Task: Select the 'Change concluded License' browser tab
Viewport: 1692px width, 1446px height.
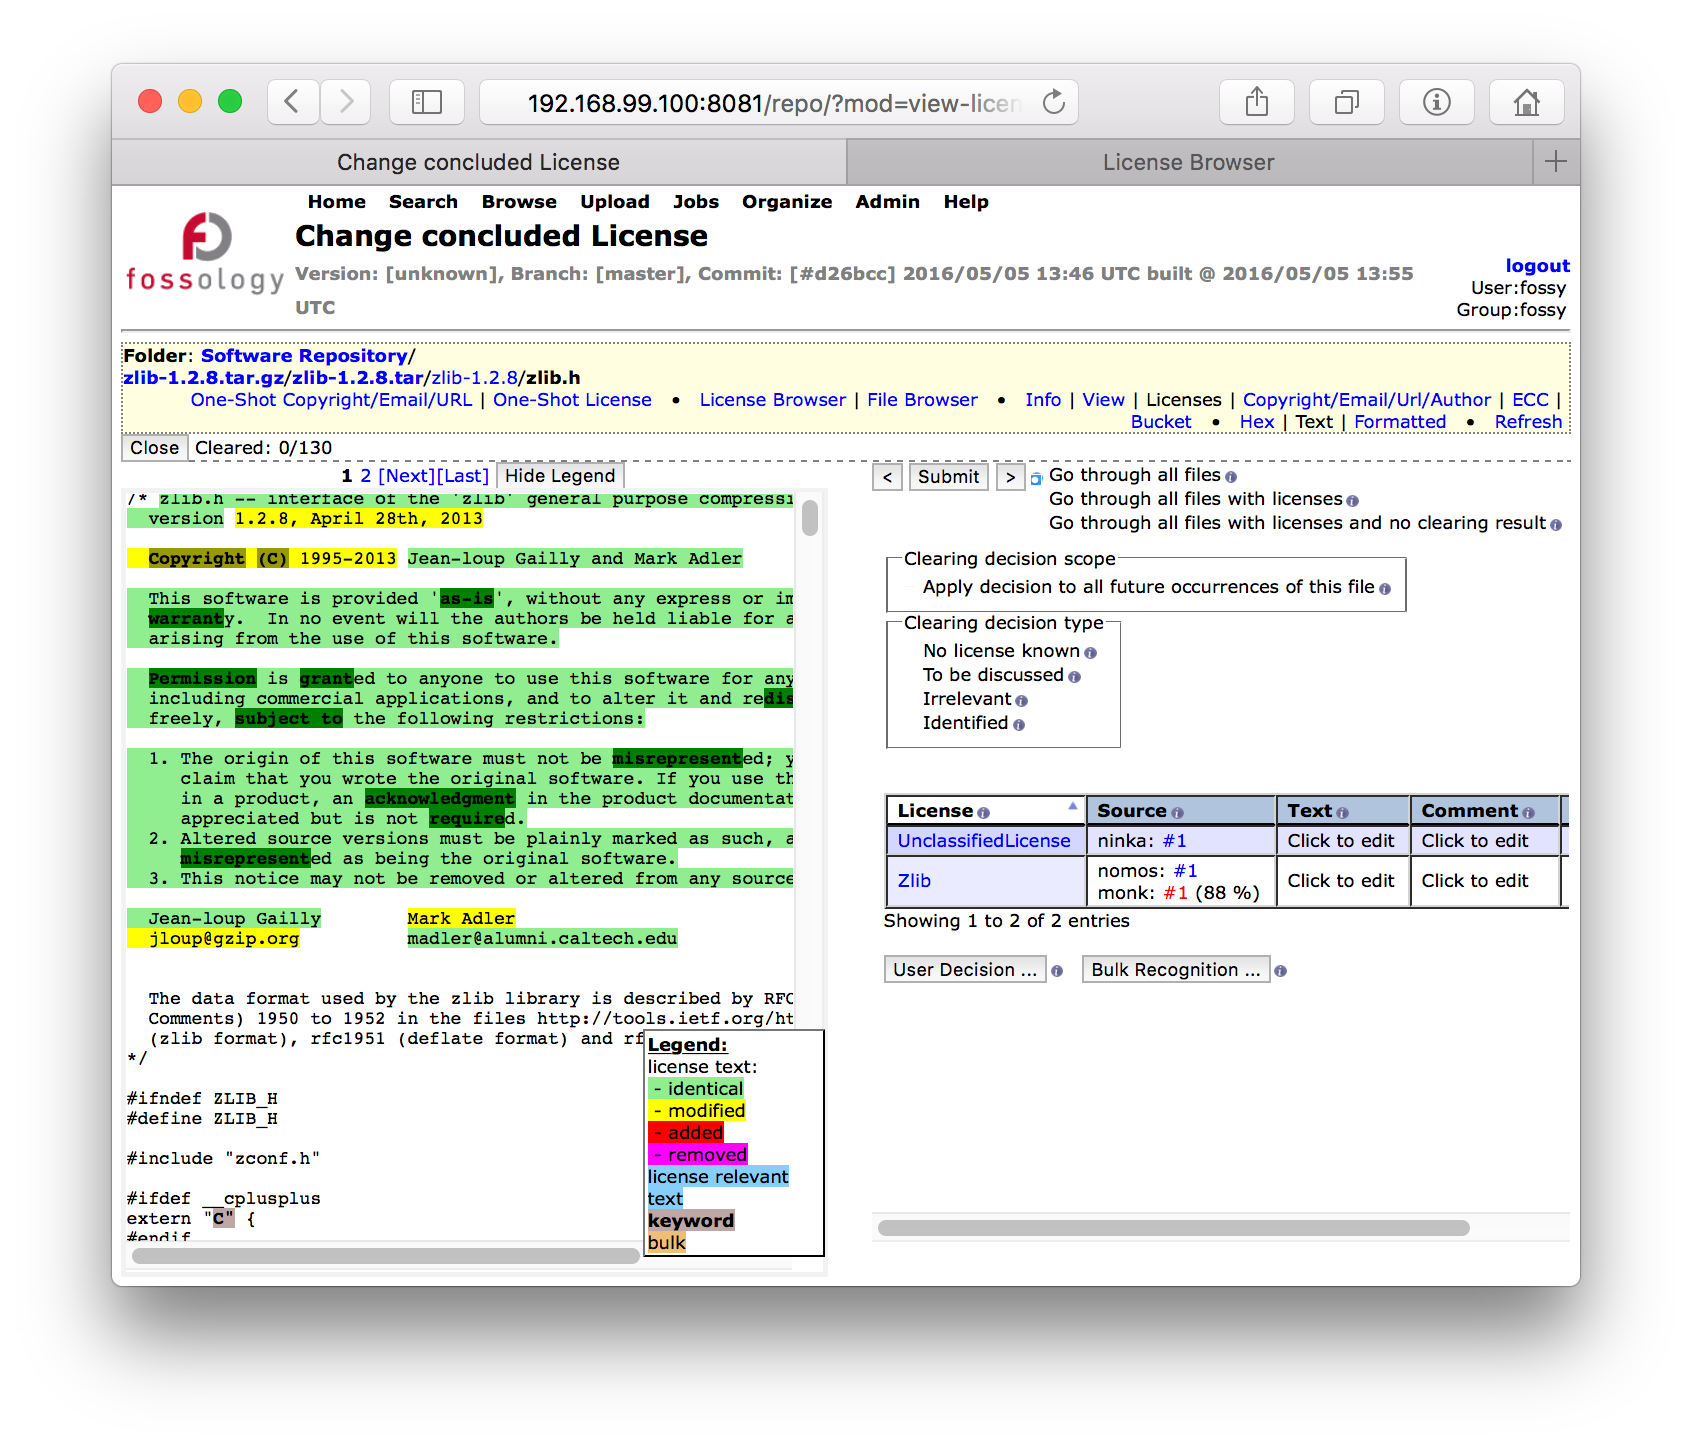Action: click(x=479, y=162)
